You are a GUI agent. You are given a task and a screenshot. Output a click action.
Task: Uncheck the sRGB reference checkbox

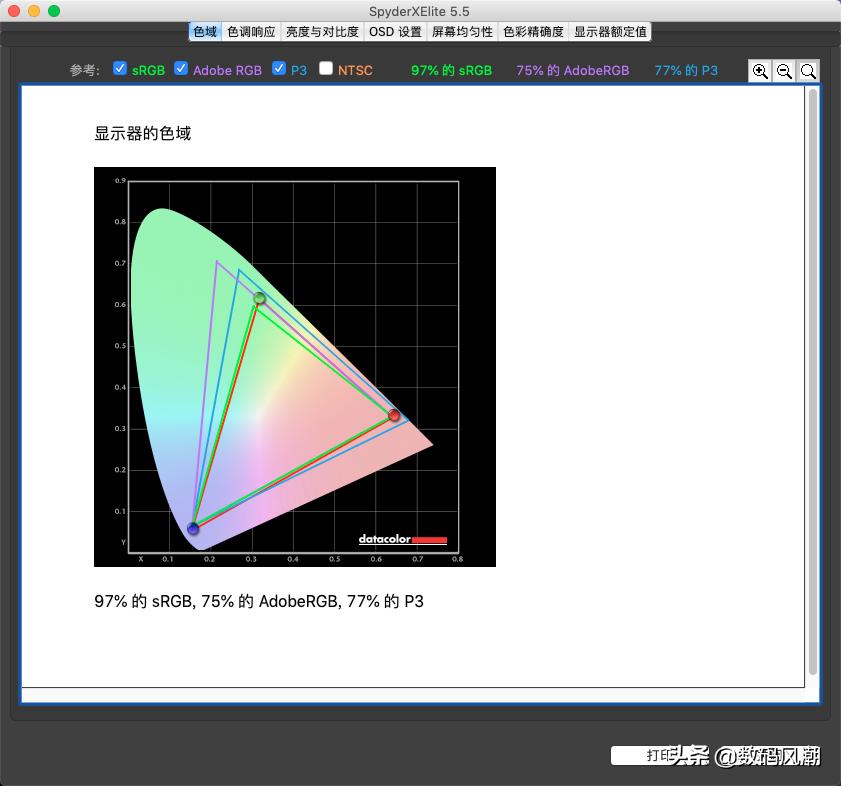pyautogui.click(x=120, y=69)
